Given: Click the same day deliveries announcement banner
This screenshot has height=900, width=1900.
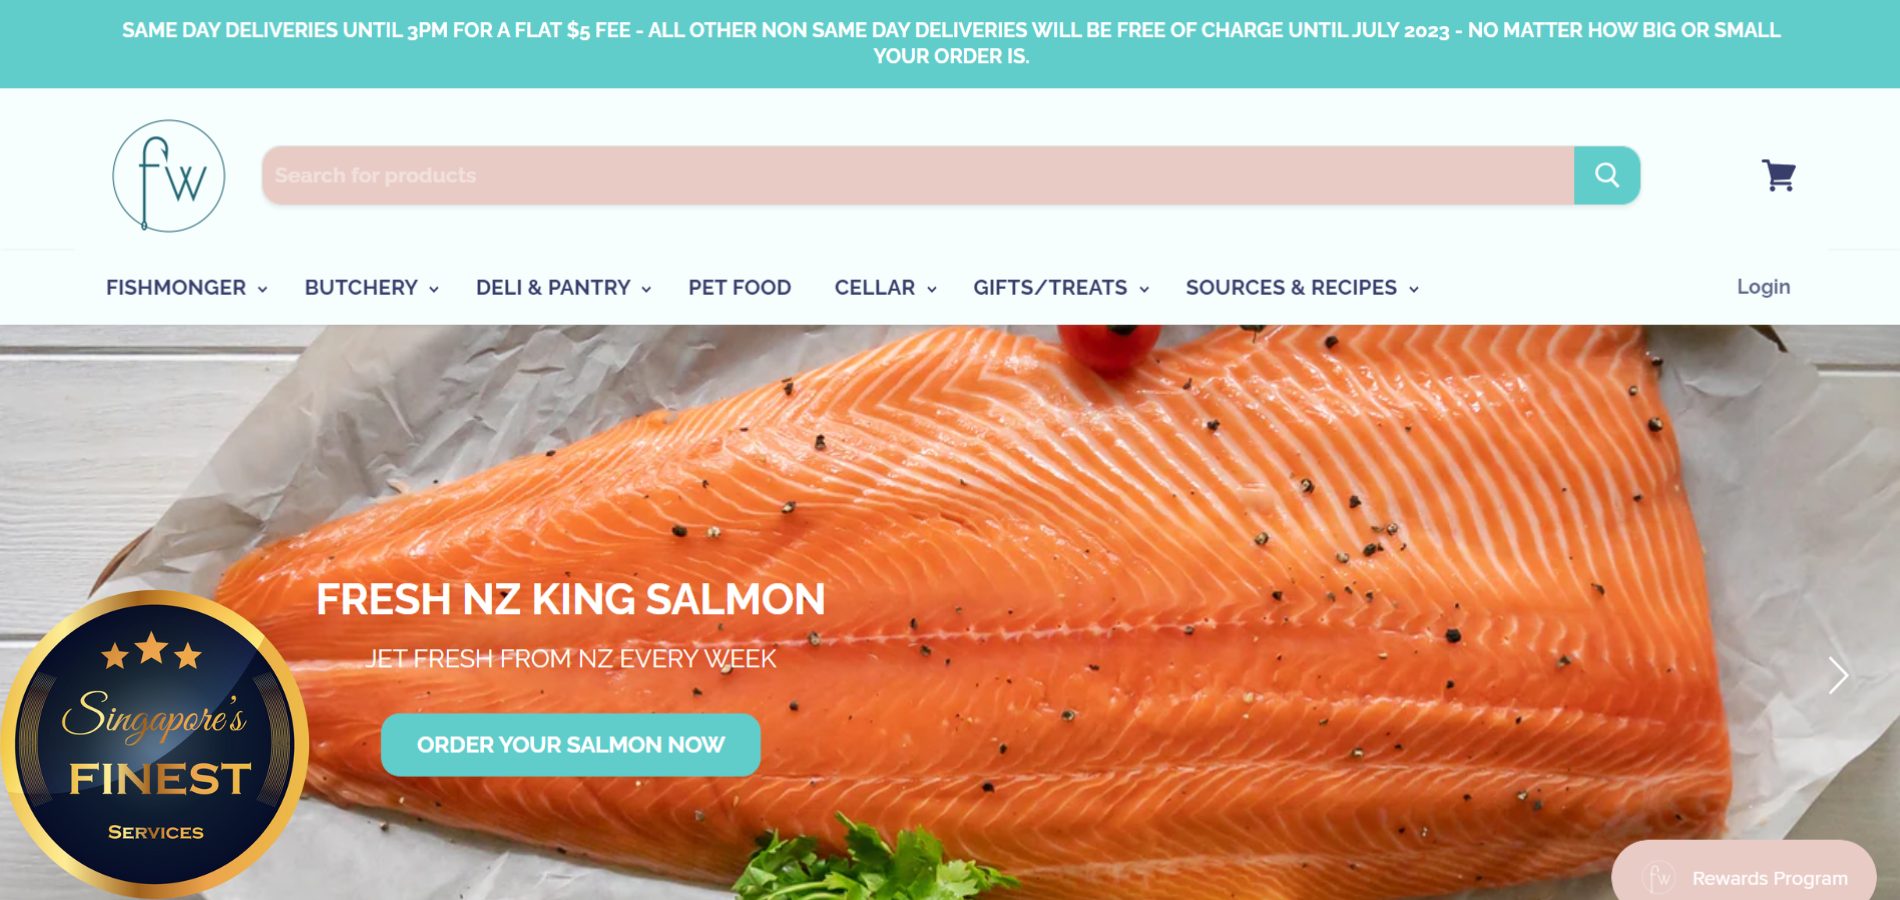Looking at the screenshot, I should pyautogui.click(x=950, y=44).
